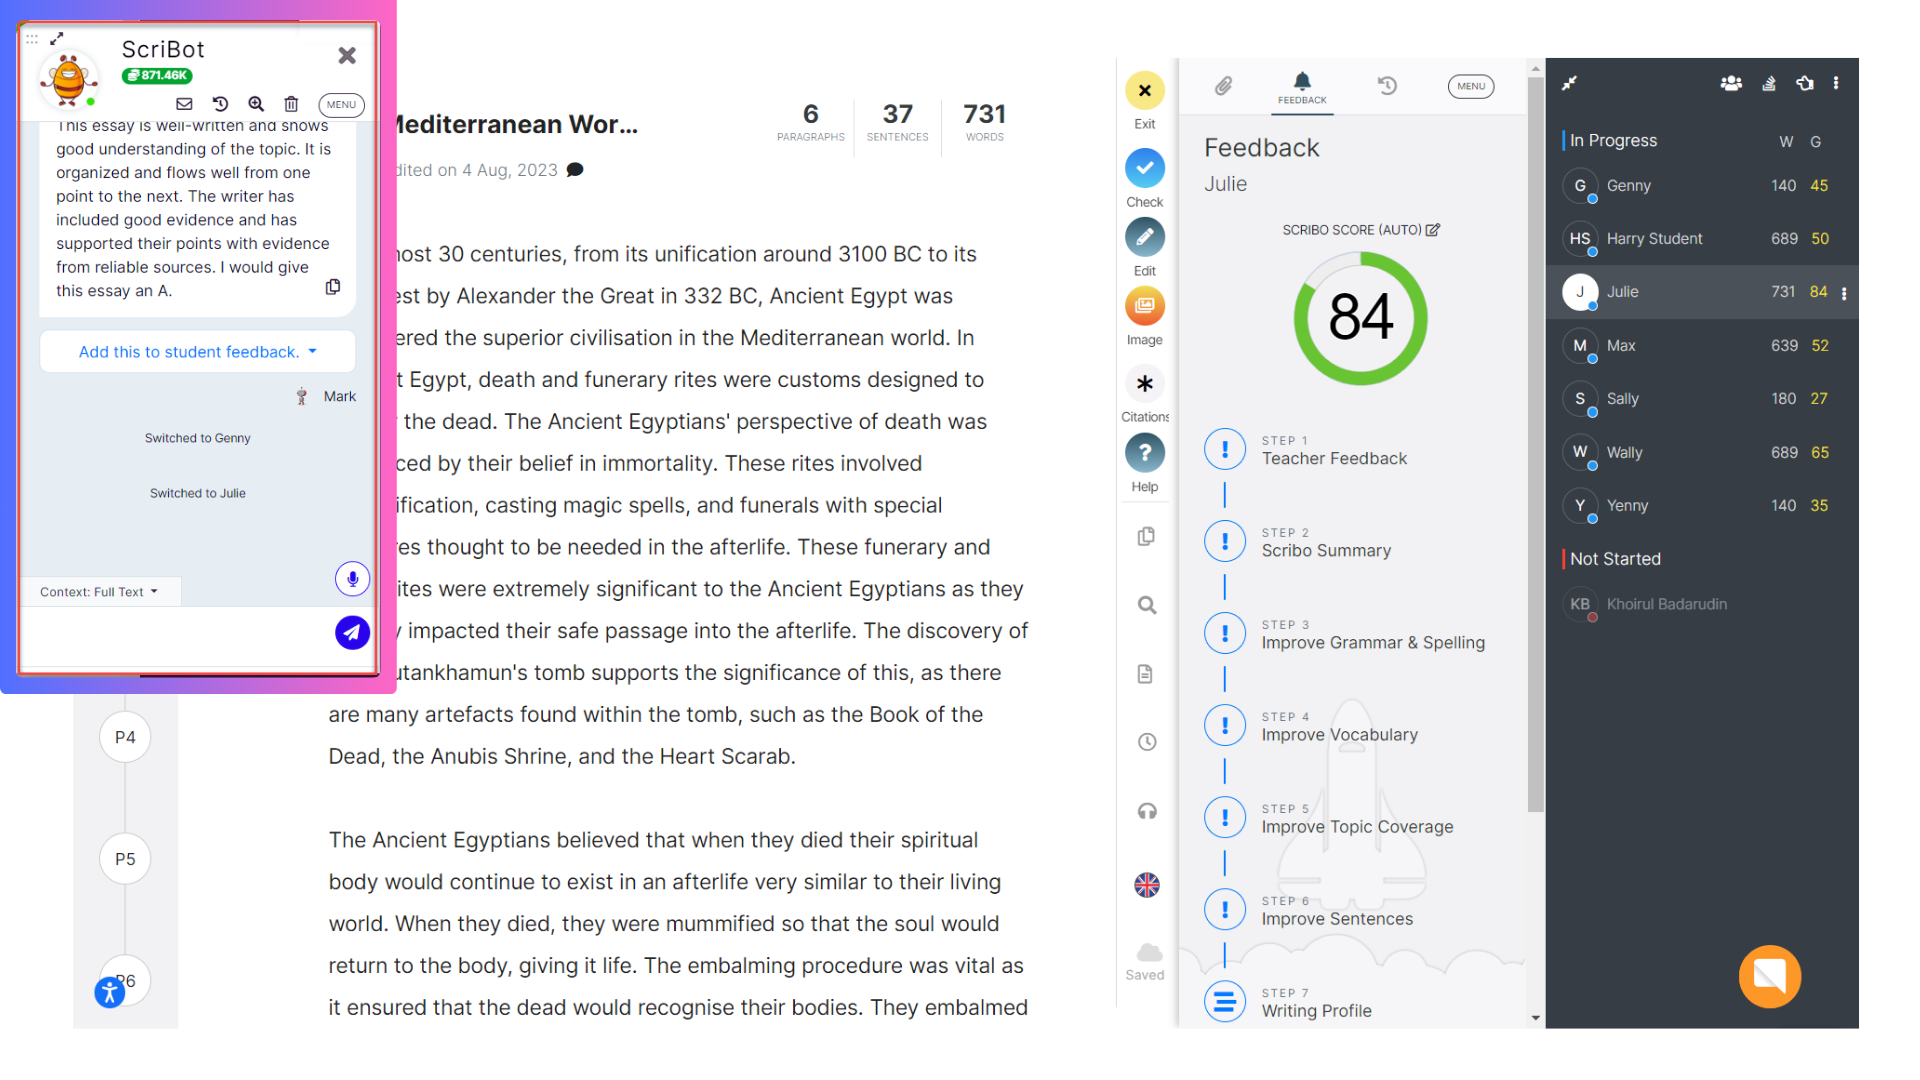Screen dimensions: 1920x1080
Task: Click the language flag icon
Action: pyautogui.click(x=1147, y=885)
